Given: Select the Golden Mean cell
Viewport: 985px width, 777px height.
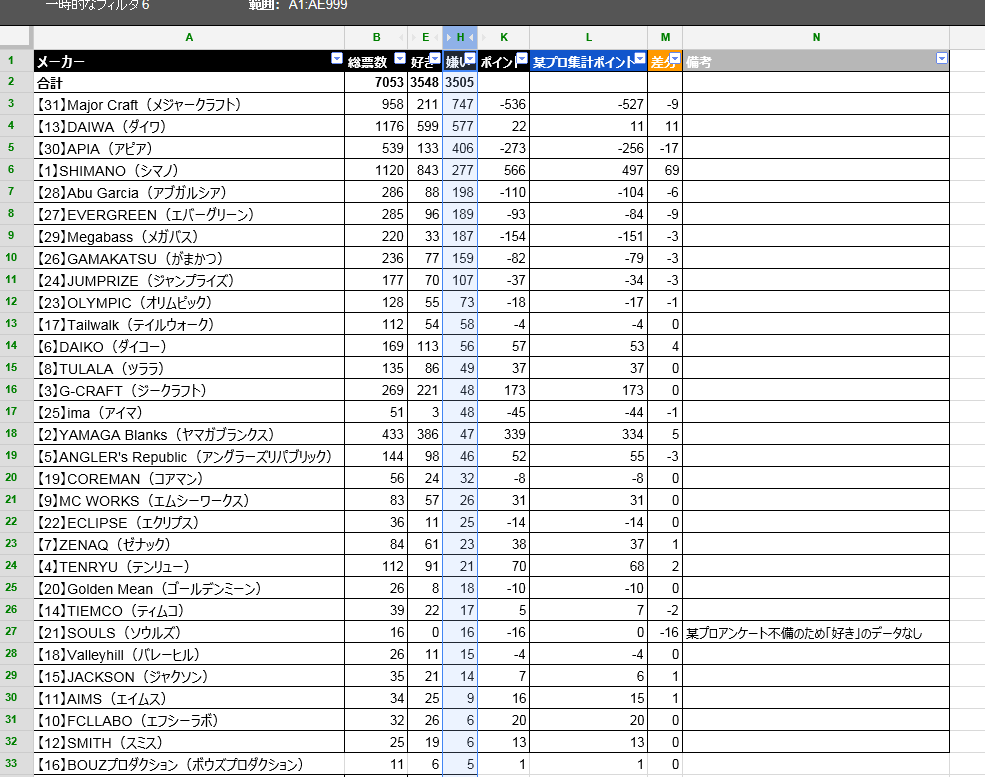Looking at the screenshot, I should 189,588.
